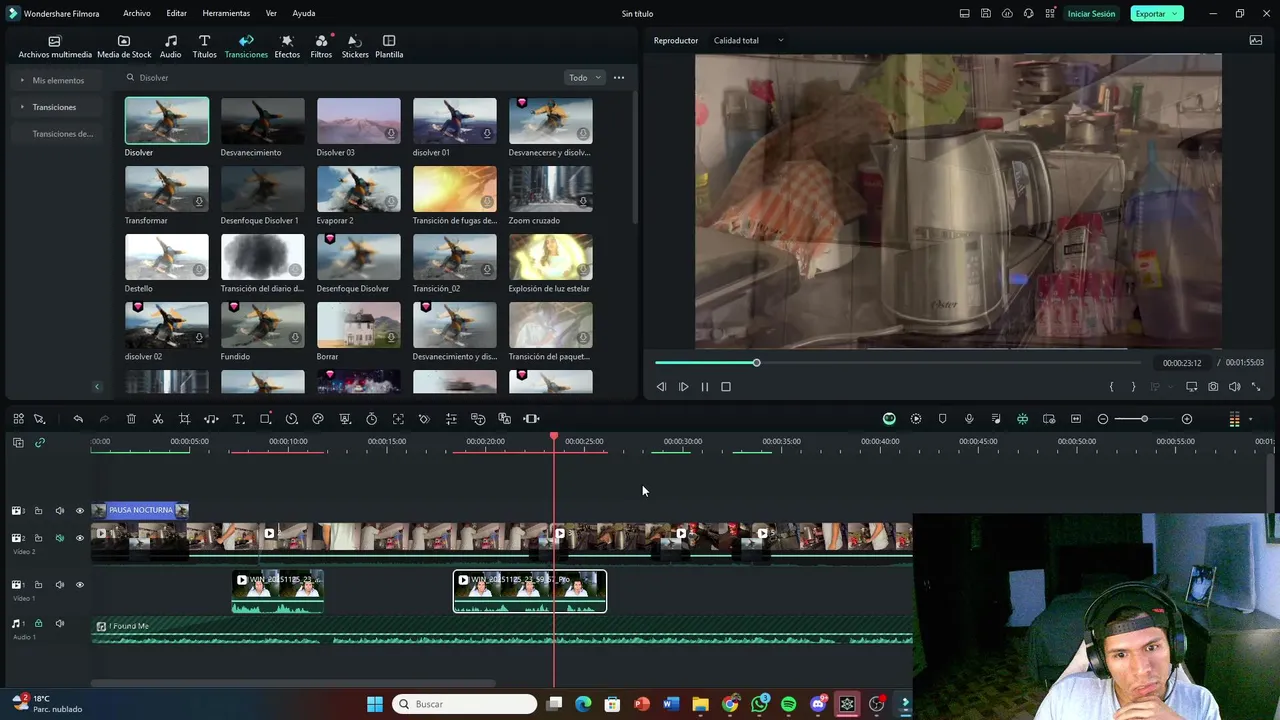Start voiceover recording with microphone icon

coord(969,419)
